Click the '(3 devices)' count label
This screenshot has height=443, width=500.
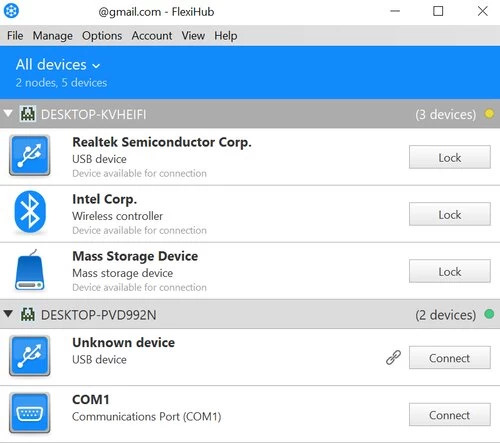tap(446, 114)
